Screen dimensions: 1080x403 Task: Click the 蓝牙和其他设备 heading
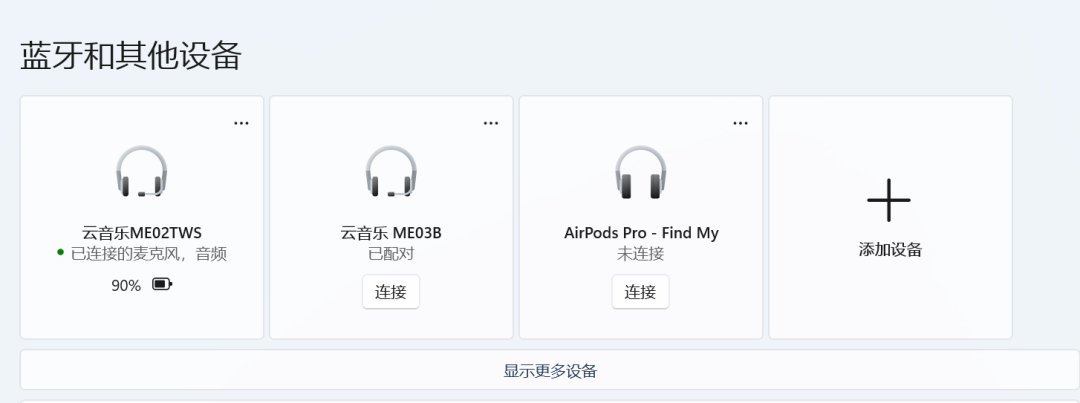coord(131,56)
